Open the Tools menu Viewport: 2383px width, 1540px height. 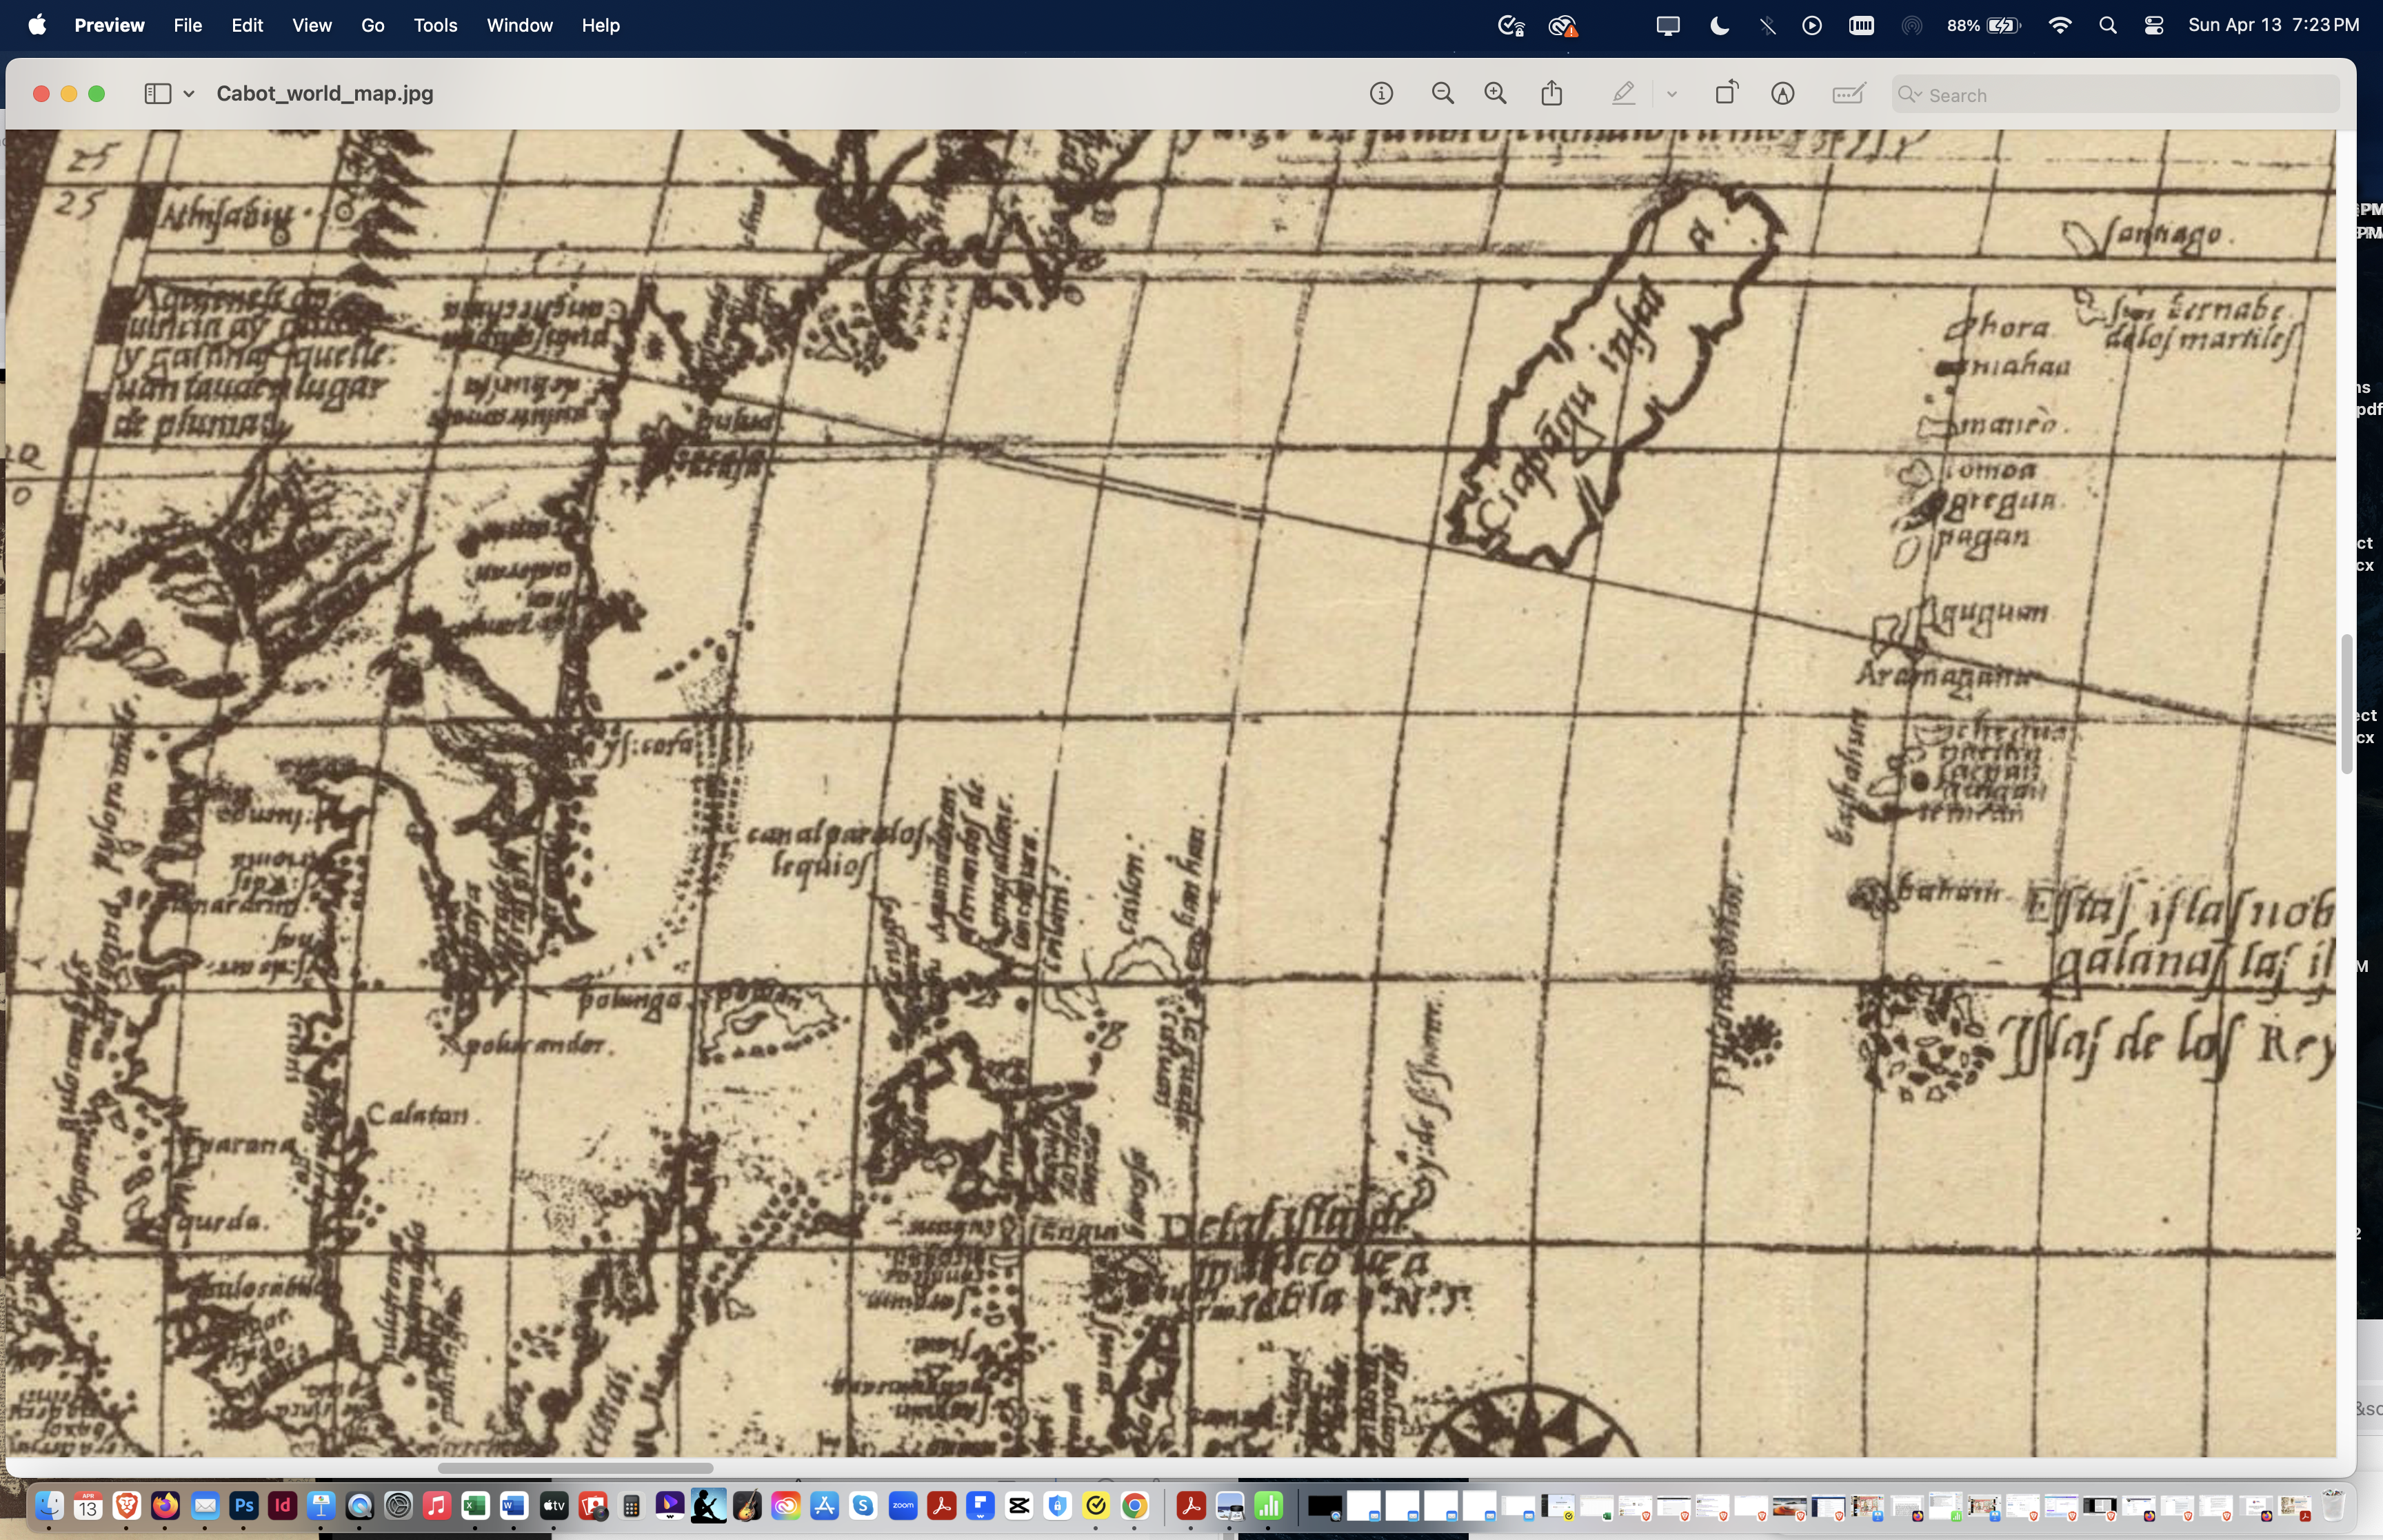pyautogui.click(x=435, y=25)
